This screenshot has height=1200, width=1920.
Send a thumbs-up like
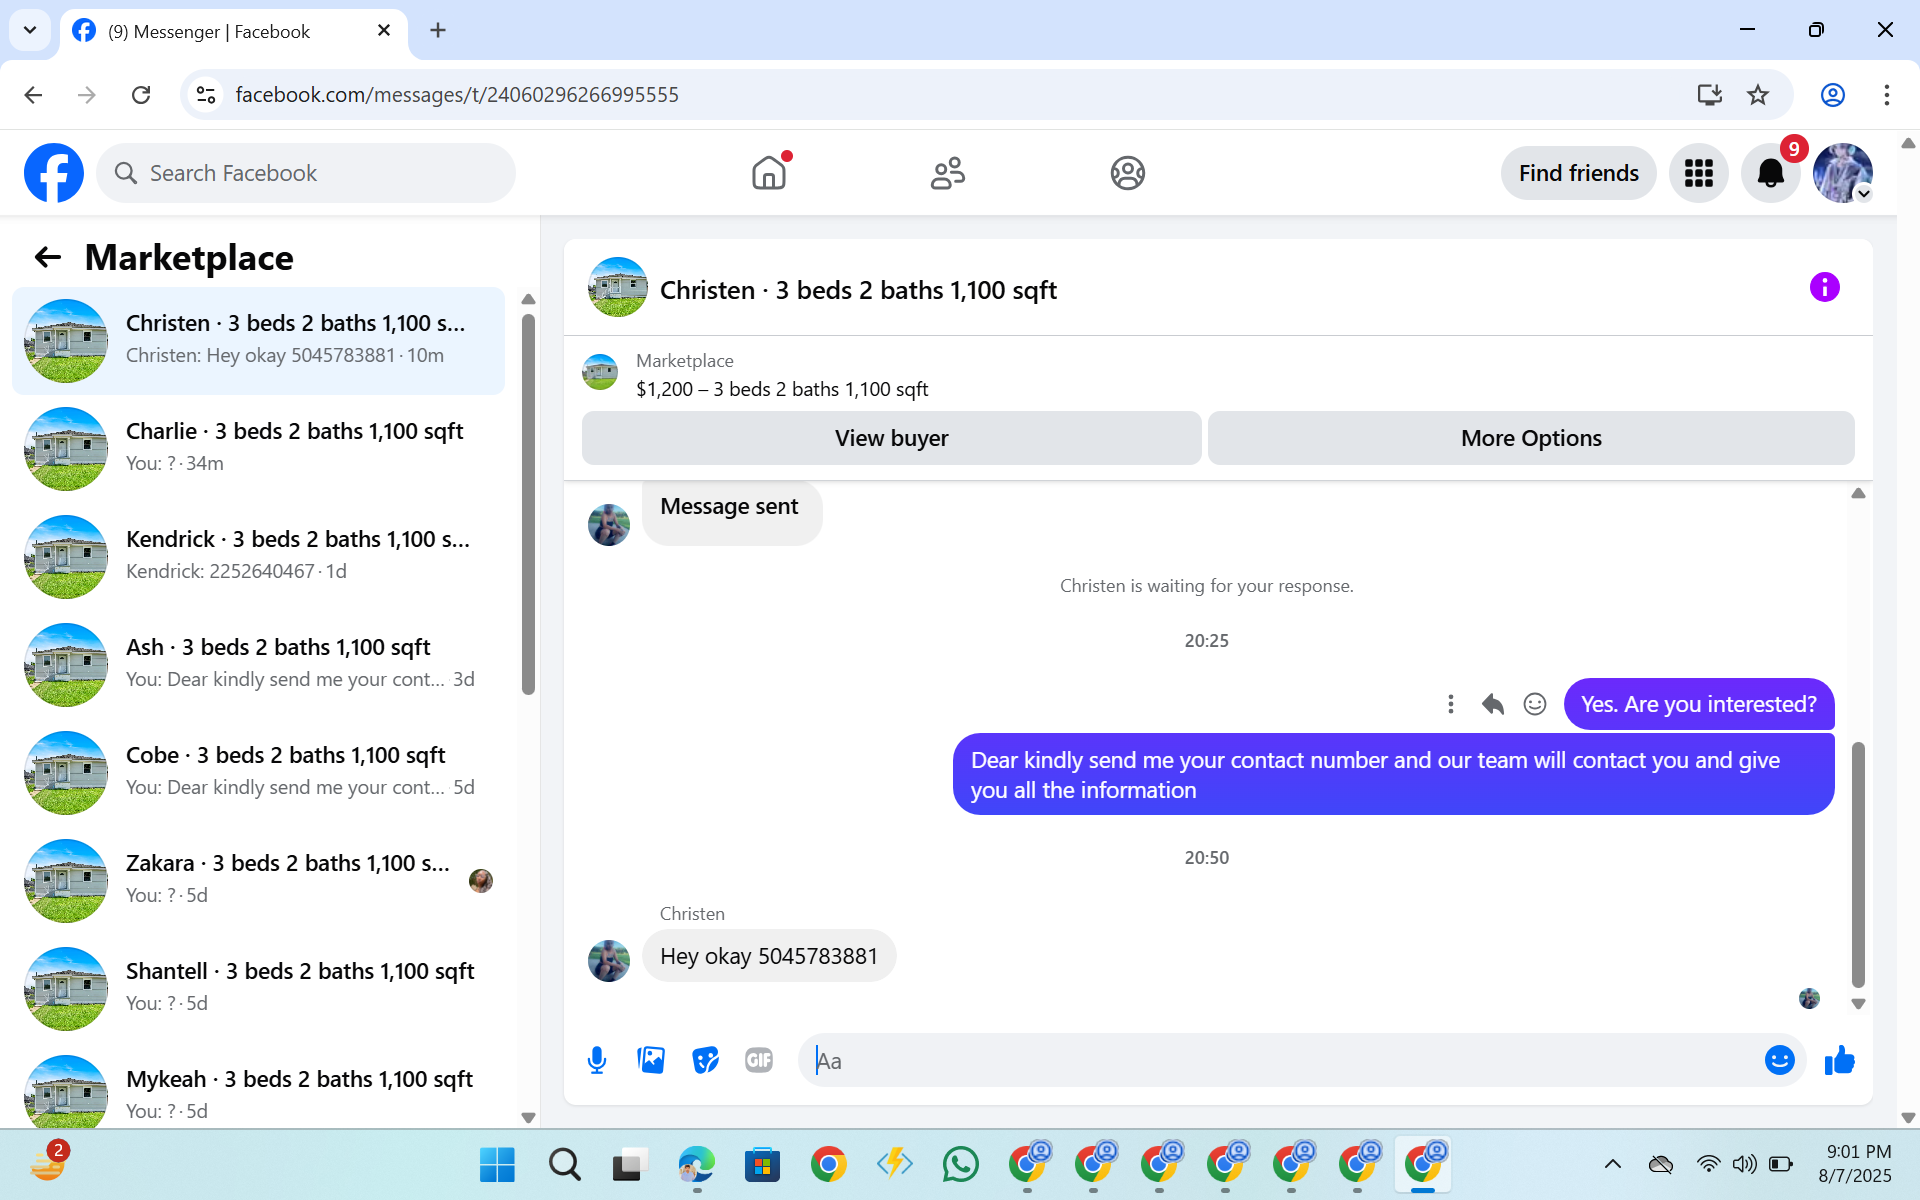coord(1840,1060)
